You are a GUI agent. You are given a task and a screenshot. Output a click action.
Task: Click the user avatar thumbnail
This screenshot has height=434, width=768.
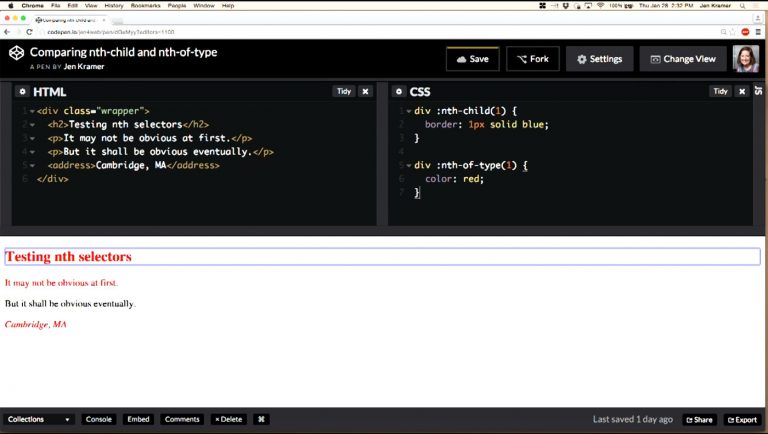[745, 58]
